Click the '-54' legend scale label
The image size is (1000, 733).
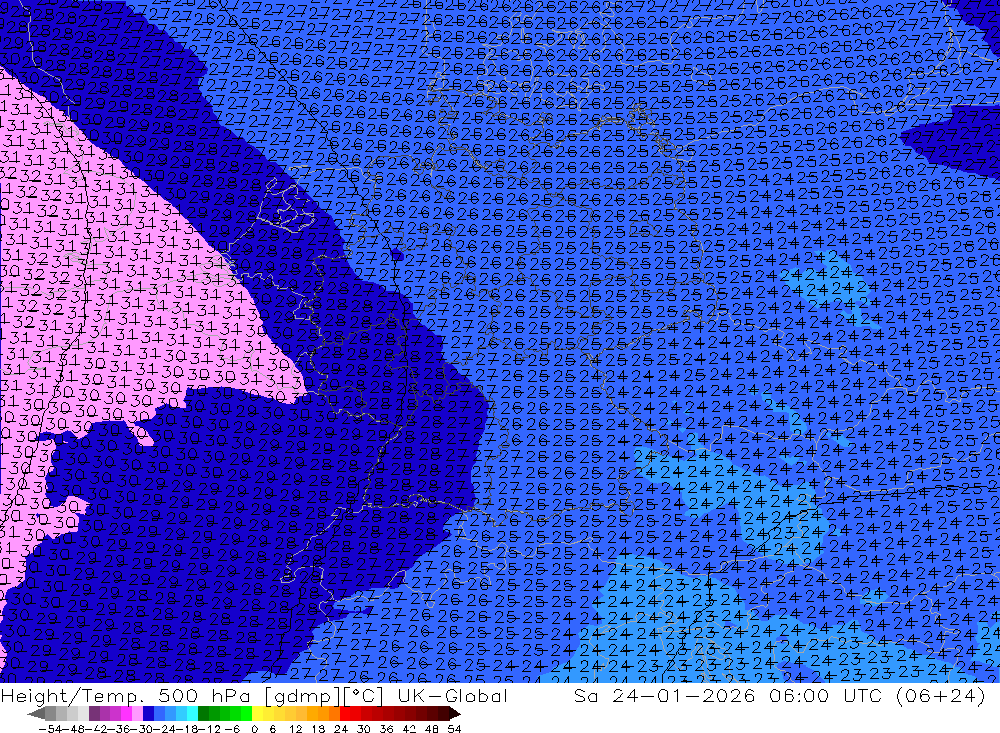coord(50,729)
